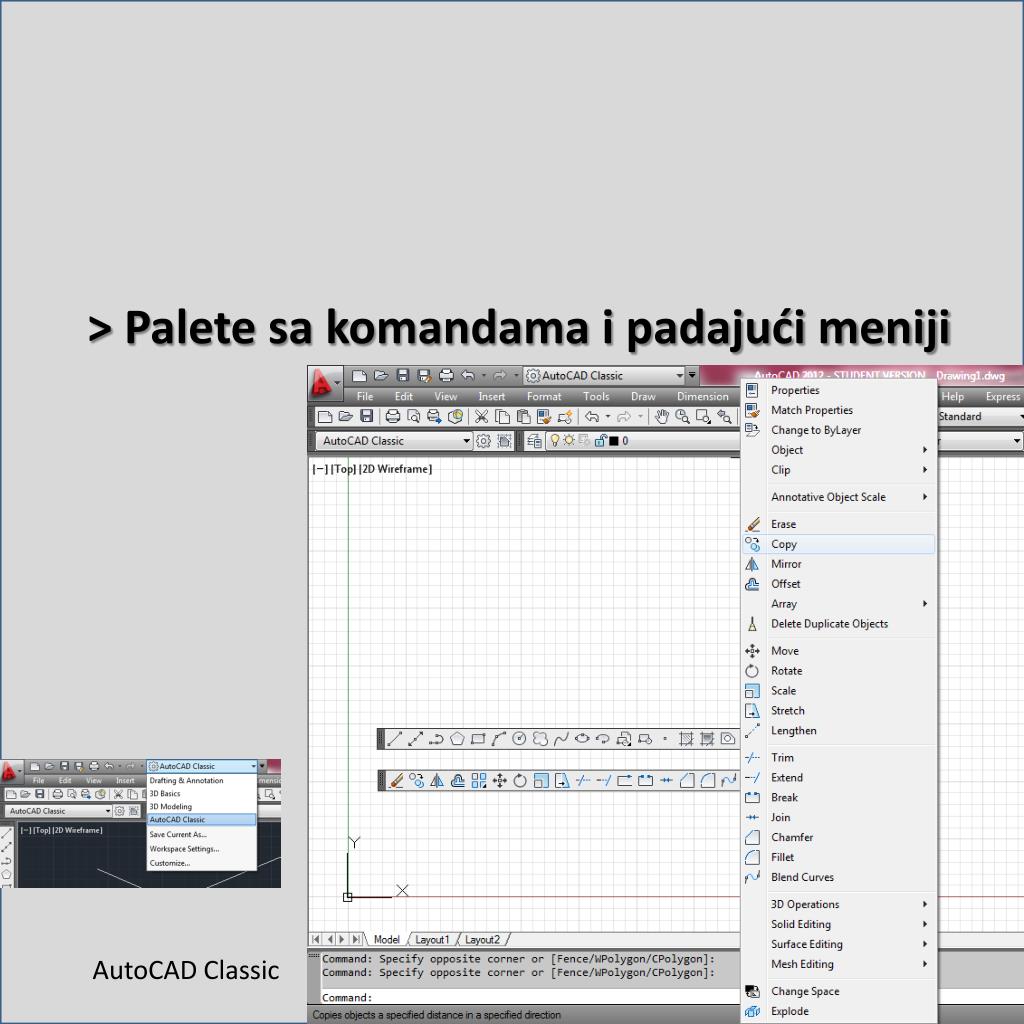1024x1024 pixels.
Task: Open the Hatch tool in floating Draw toolbar
Action: click(686, 739)
